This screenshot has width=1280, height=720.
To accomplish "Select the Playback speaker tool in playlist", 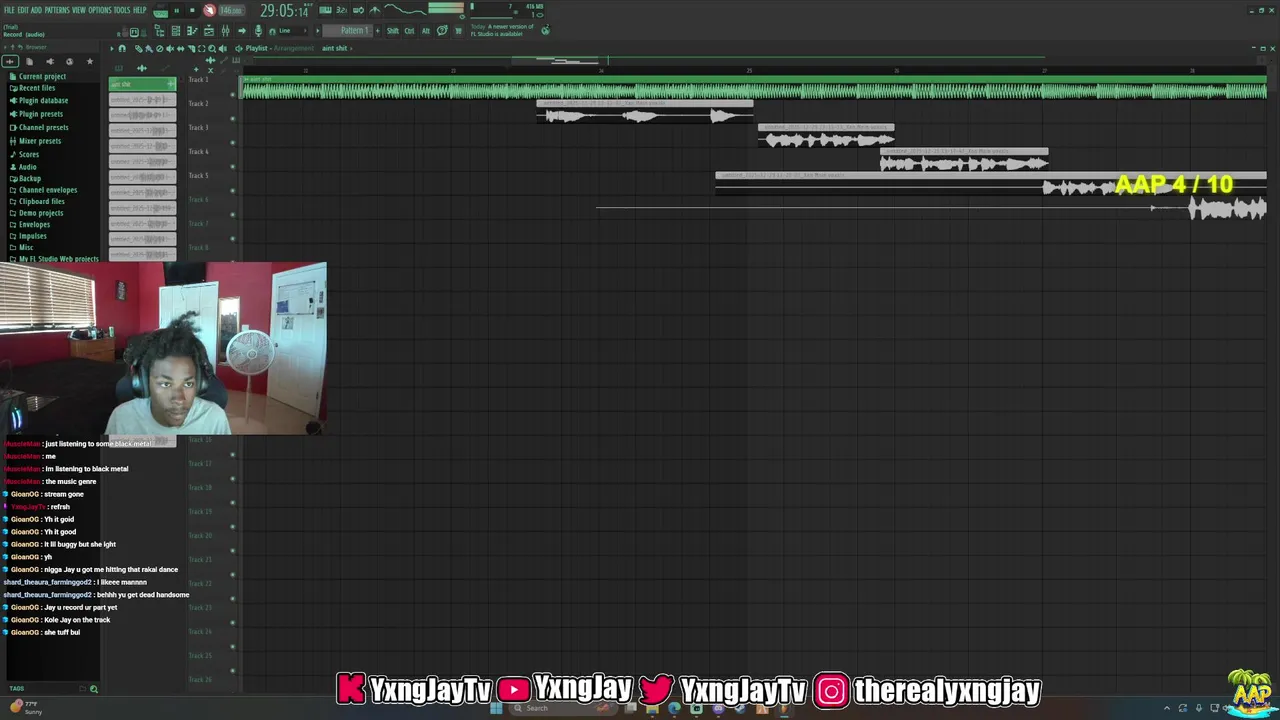I will [223, 48].
